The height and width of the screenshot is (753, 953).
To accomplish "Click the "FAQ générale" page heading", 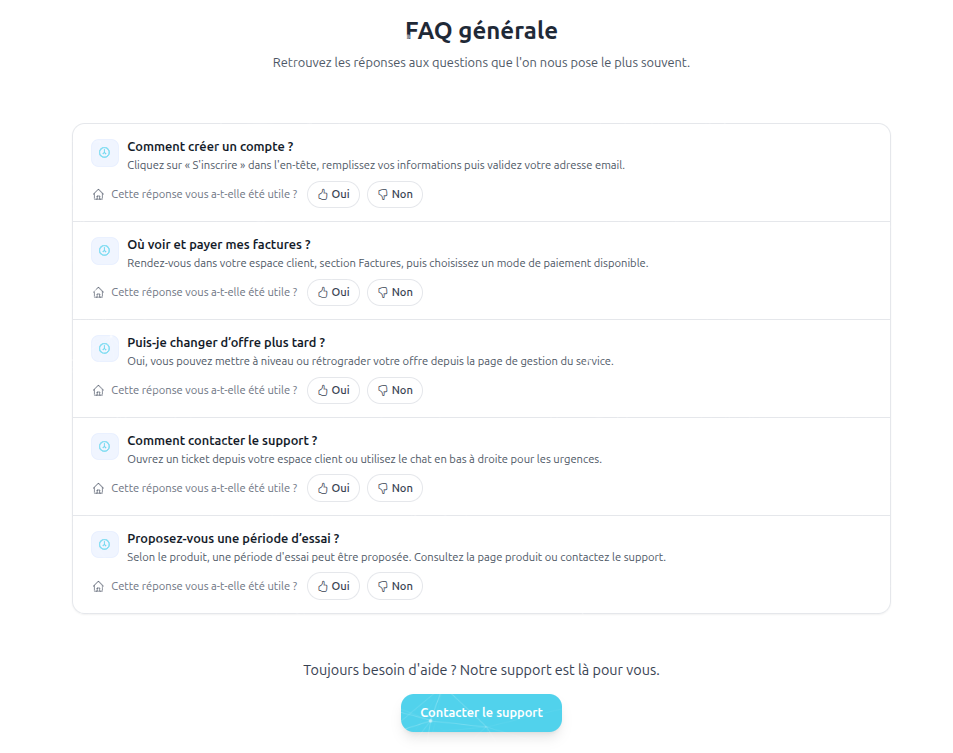I will [x=481, y=31].
